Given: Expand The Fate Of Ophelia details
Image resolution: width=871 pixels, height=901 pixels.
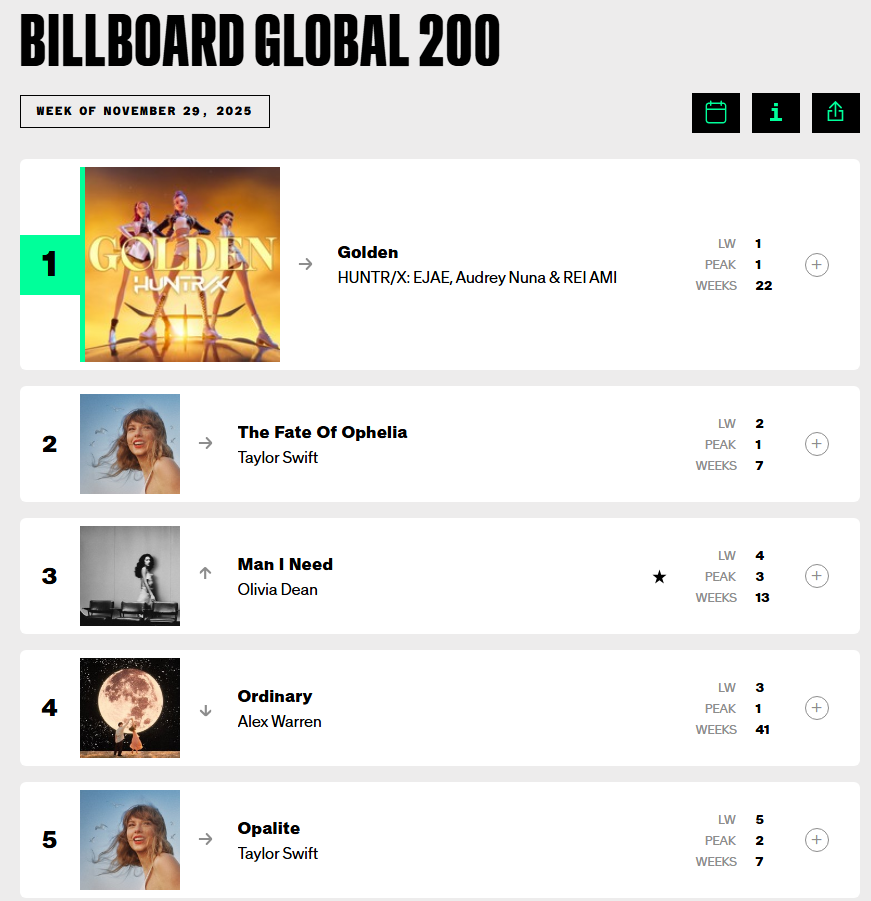Looking at the screenshot, I should [817, 444].
